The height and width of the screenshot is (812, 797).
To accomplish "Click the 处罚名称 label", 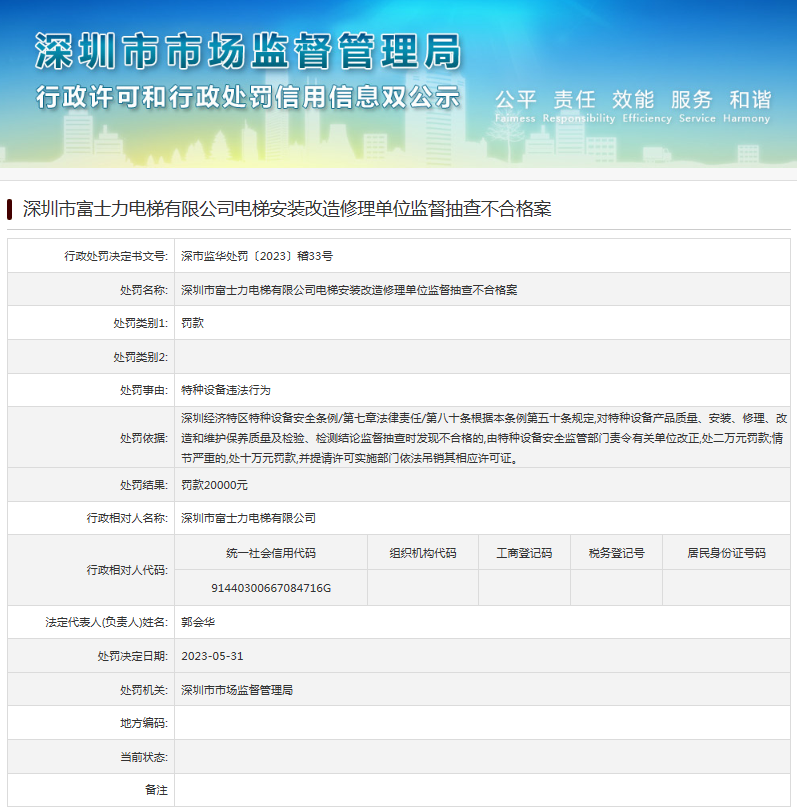I will point(144,290).
